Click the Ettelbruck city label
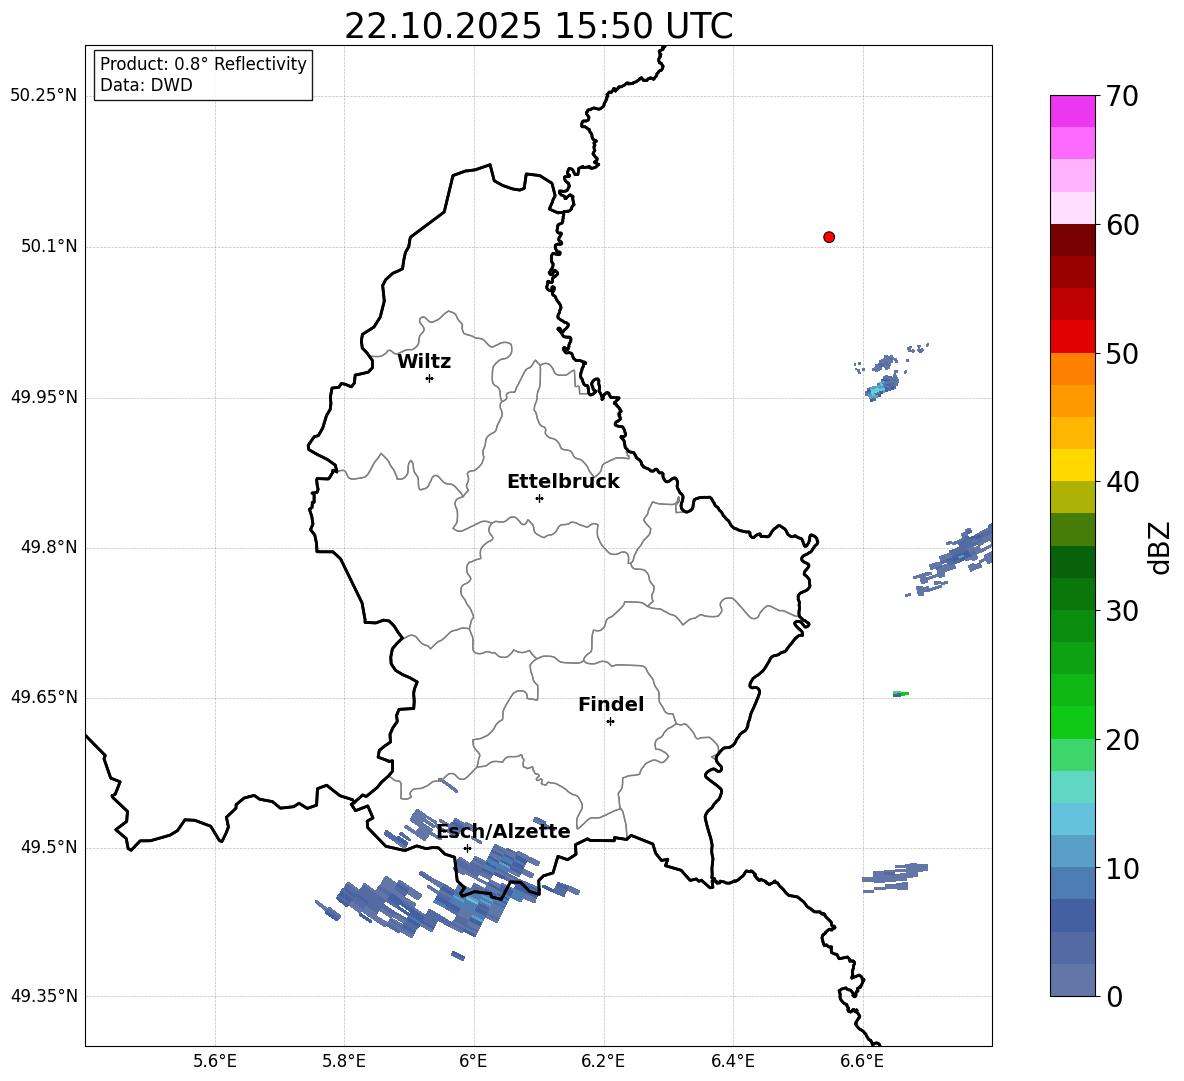The height and width of the screenshot is (1081, 1184). pyautogui.click(x=563, y=482)
